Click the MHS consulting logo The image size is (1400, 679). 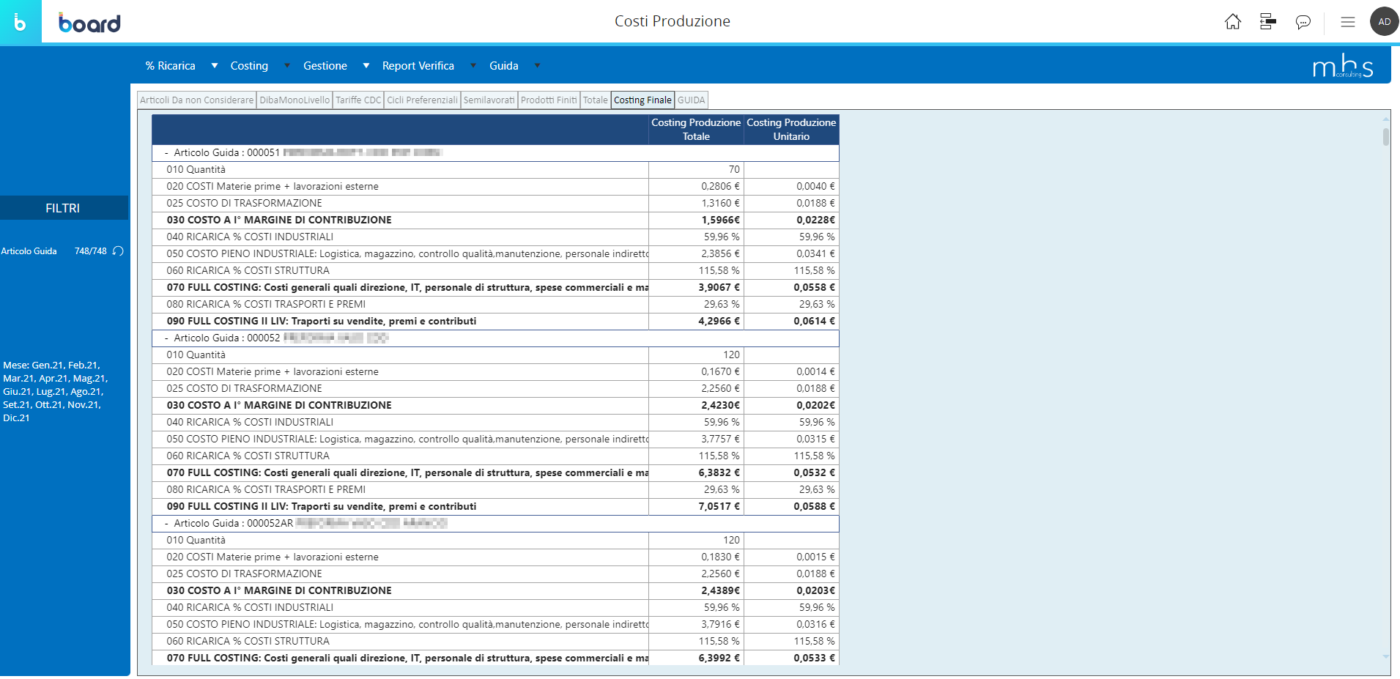coord(1342,67)
